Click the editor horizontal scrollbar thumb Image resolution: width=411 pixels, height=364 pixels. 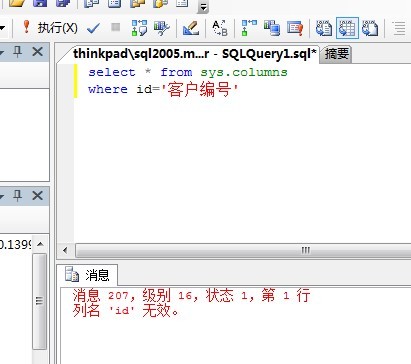(243, 250)
